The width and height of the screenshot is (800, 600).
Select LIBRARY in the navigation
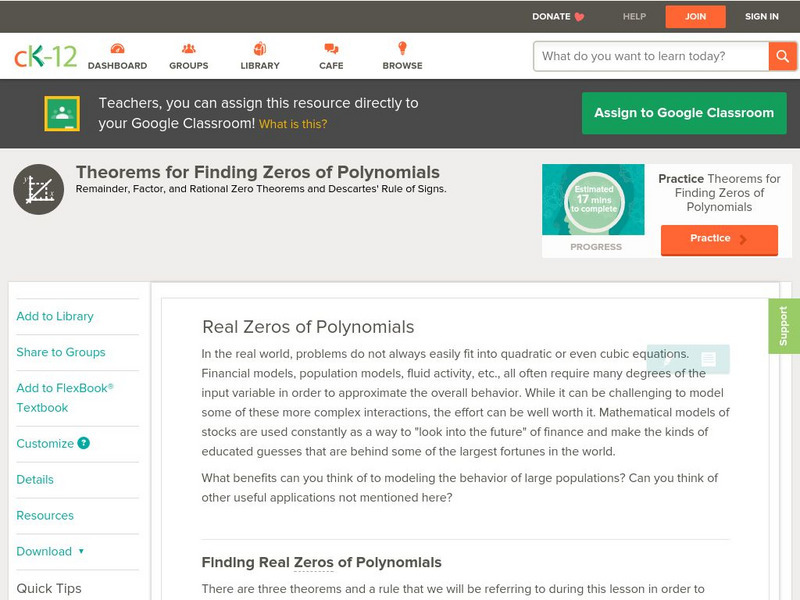coord(260,66)
